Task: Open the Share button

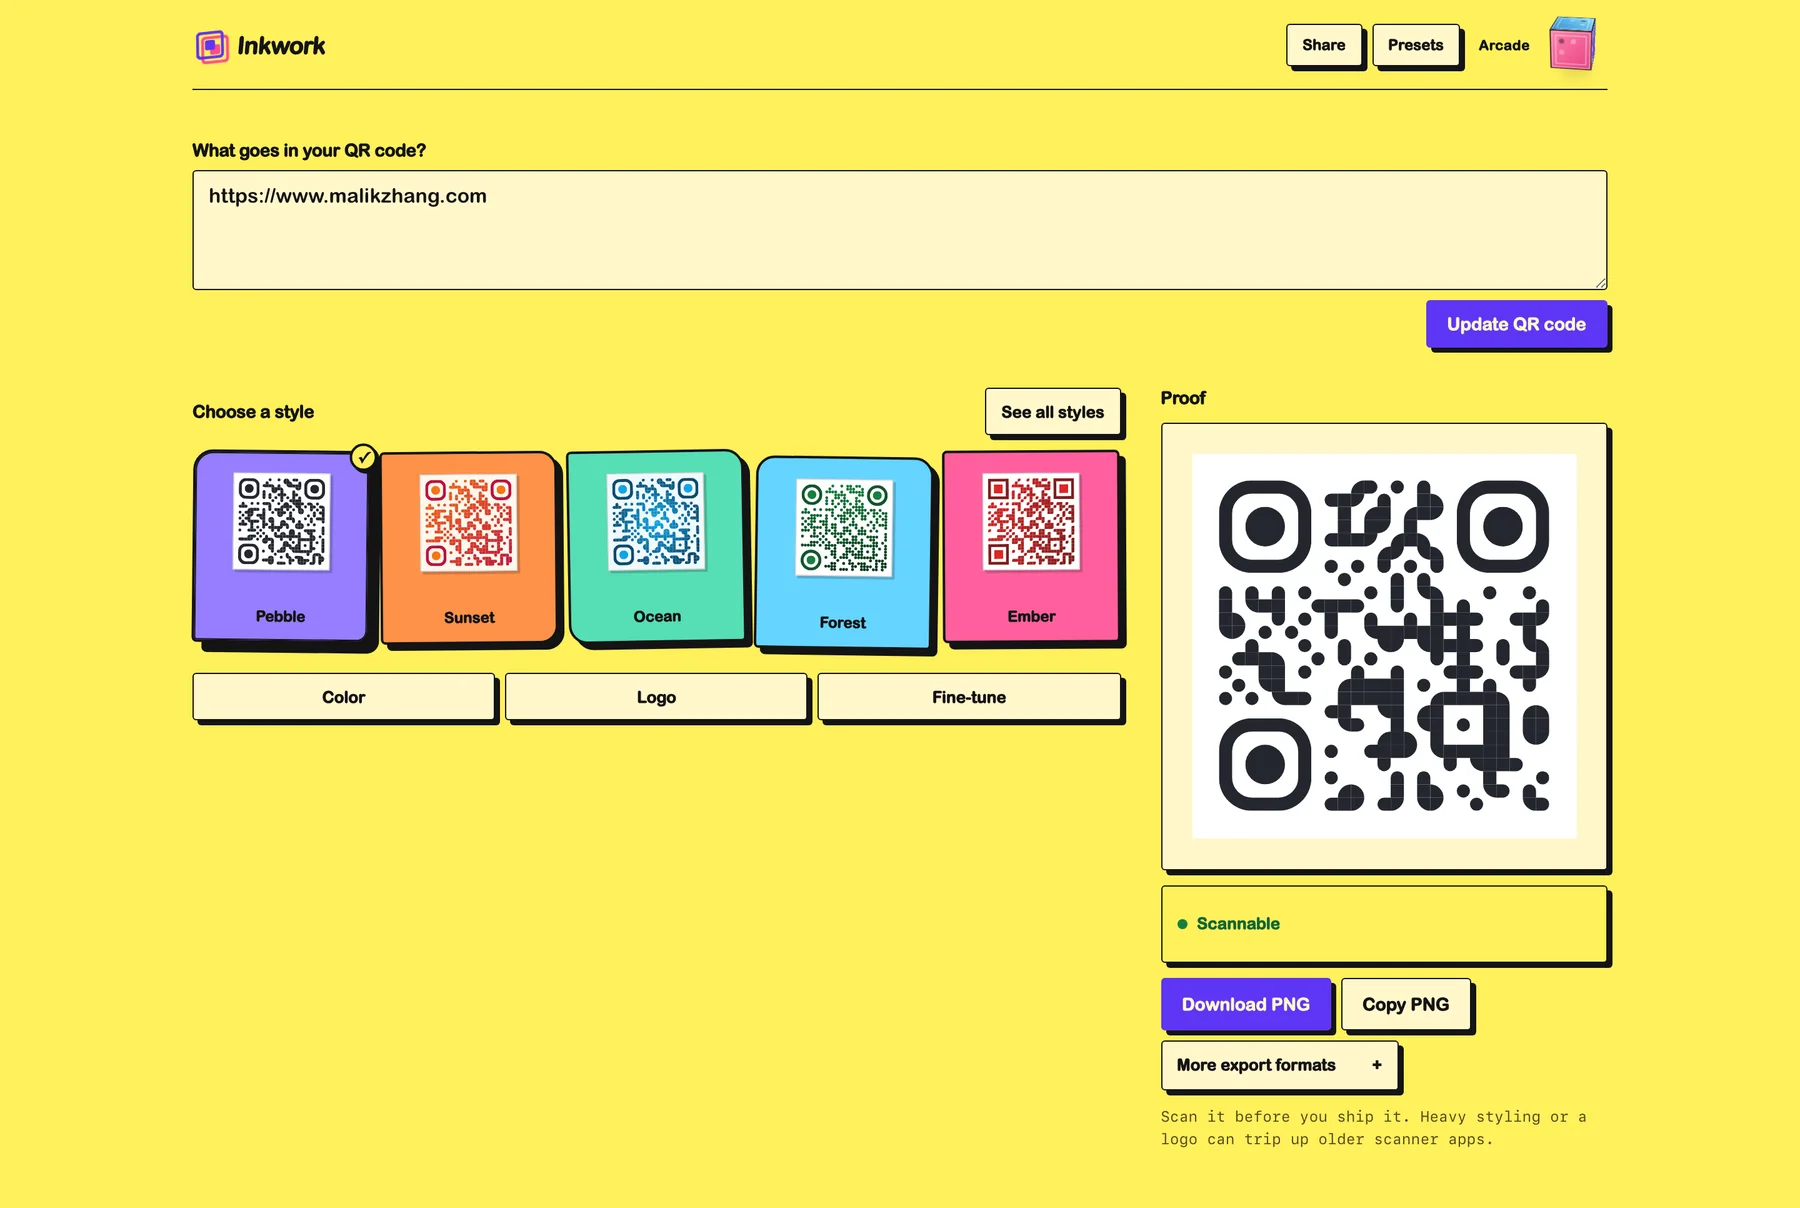Action: (x=1323, y=45)
